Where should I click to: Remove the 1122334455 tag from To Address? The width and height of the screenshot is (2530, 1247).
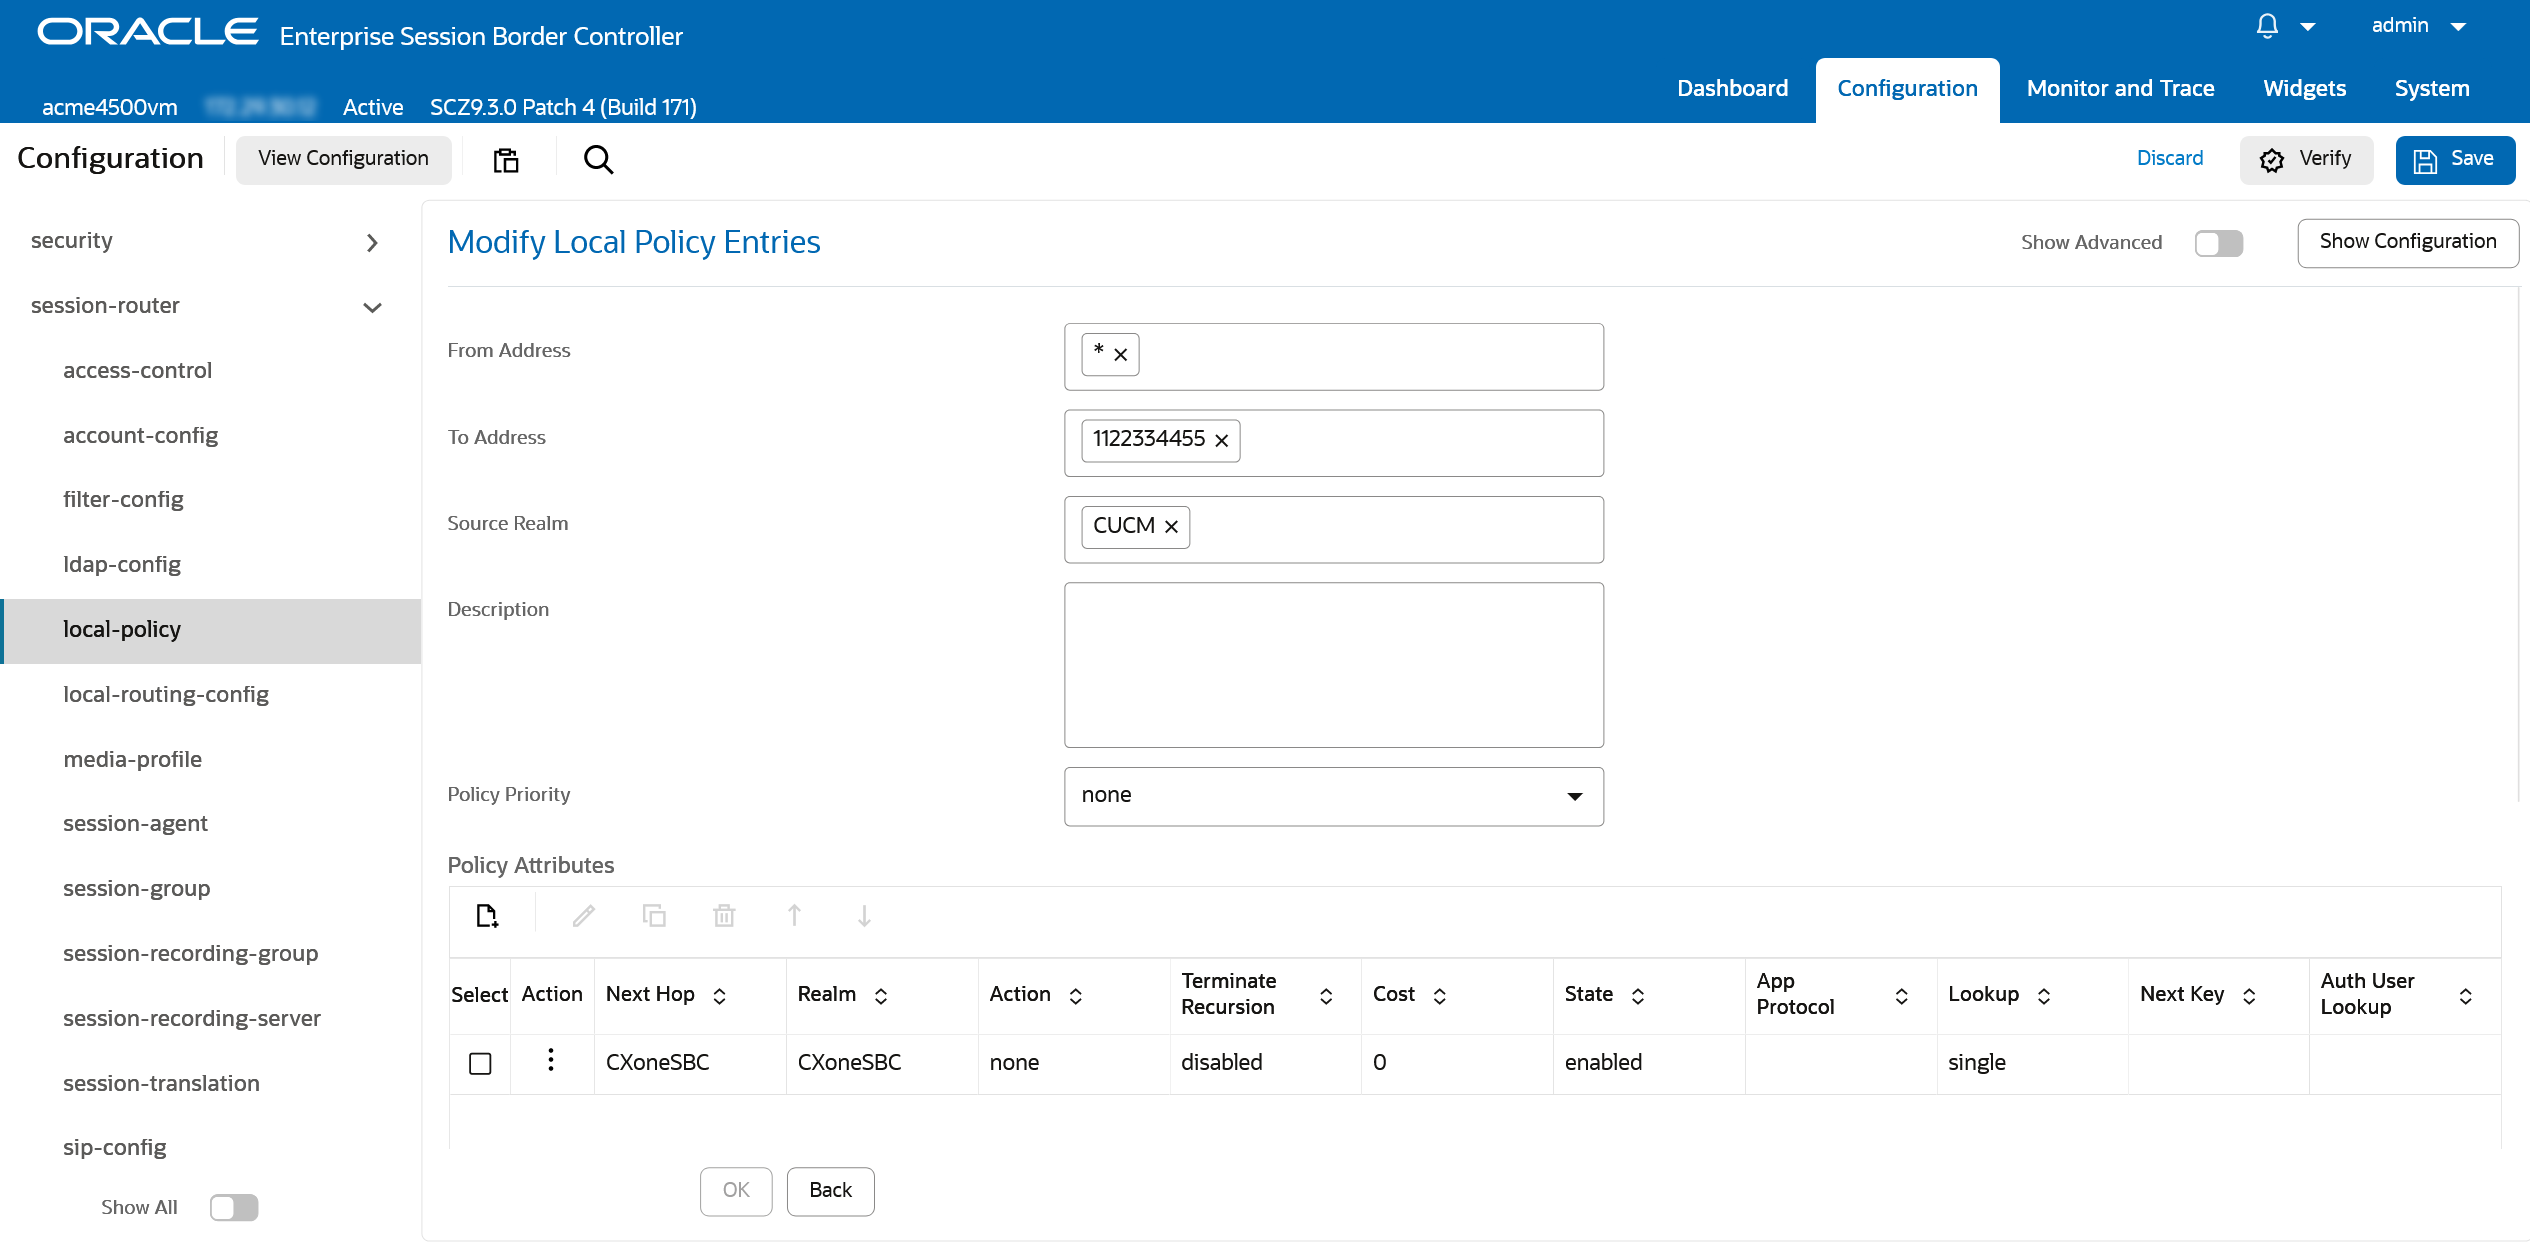pyautogui.click(x=1222, y=441)
